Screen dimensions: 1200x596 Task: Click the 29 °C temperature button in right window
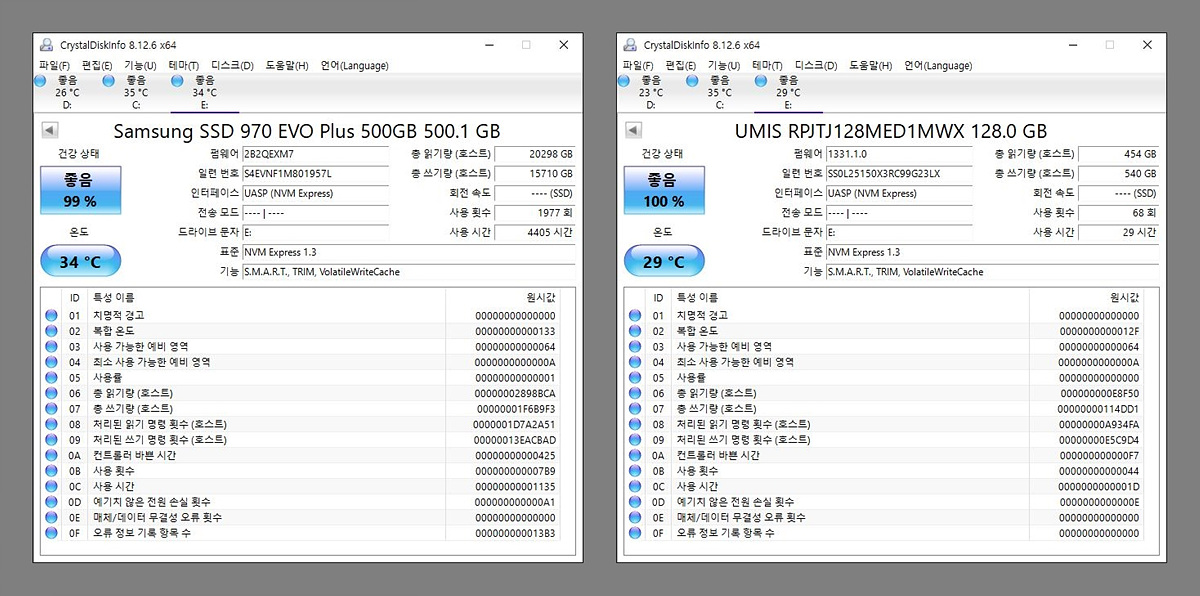click(664, 262)
